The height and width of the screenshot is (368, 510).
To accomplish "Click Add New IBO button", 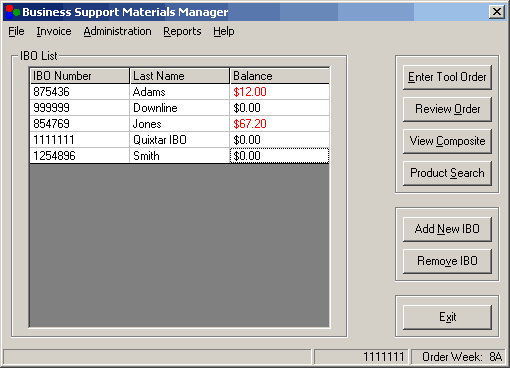I will pos(447,229).
